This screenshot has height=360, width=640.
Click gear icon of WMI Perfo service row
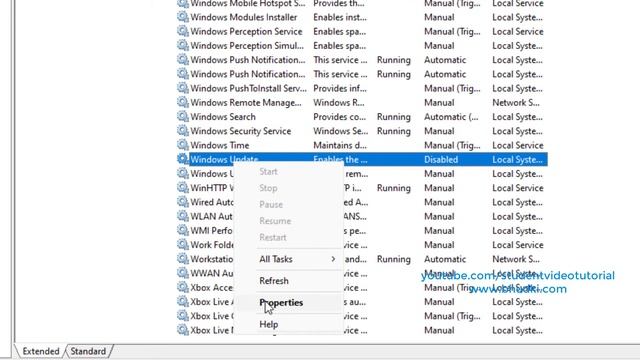click(x=182, y=230)
